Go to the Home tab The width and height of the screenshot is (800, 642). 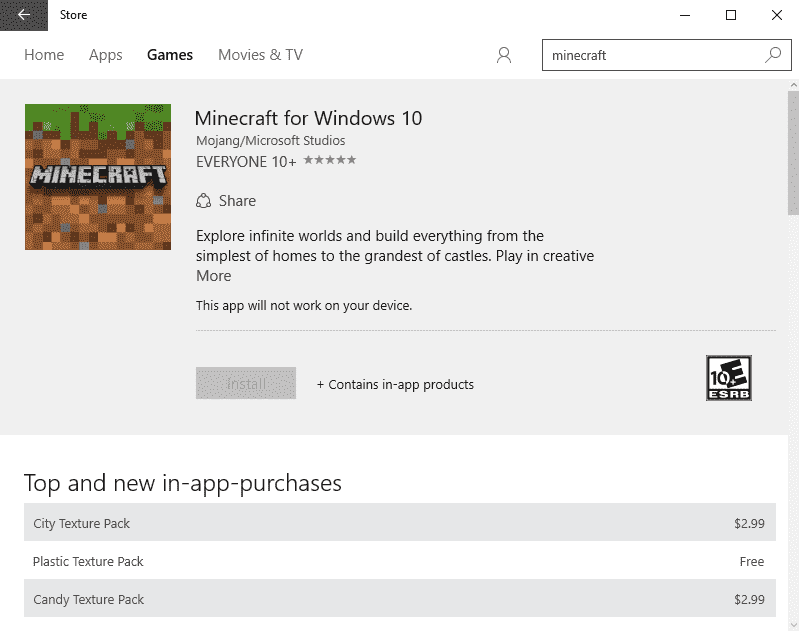point(44,55)
